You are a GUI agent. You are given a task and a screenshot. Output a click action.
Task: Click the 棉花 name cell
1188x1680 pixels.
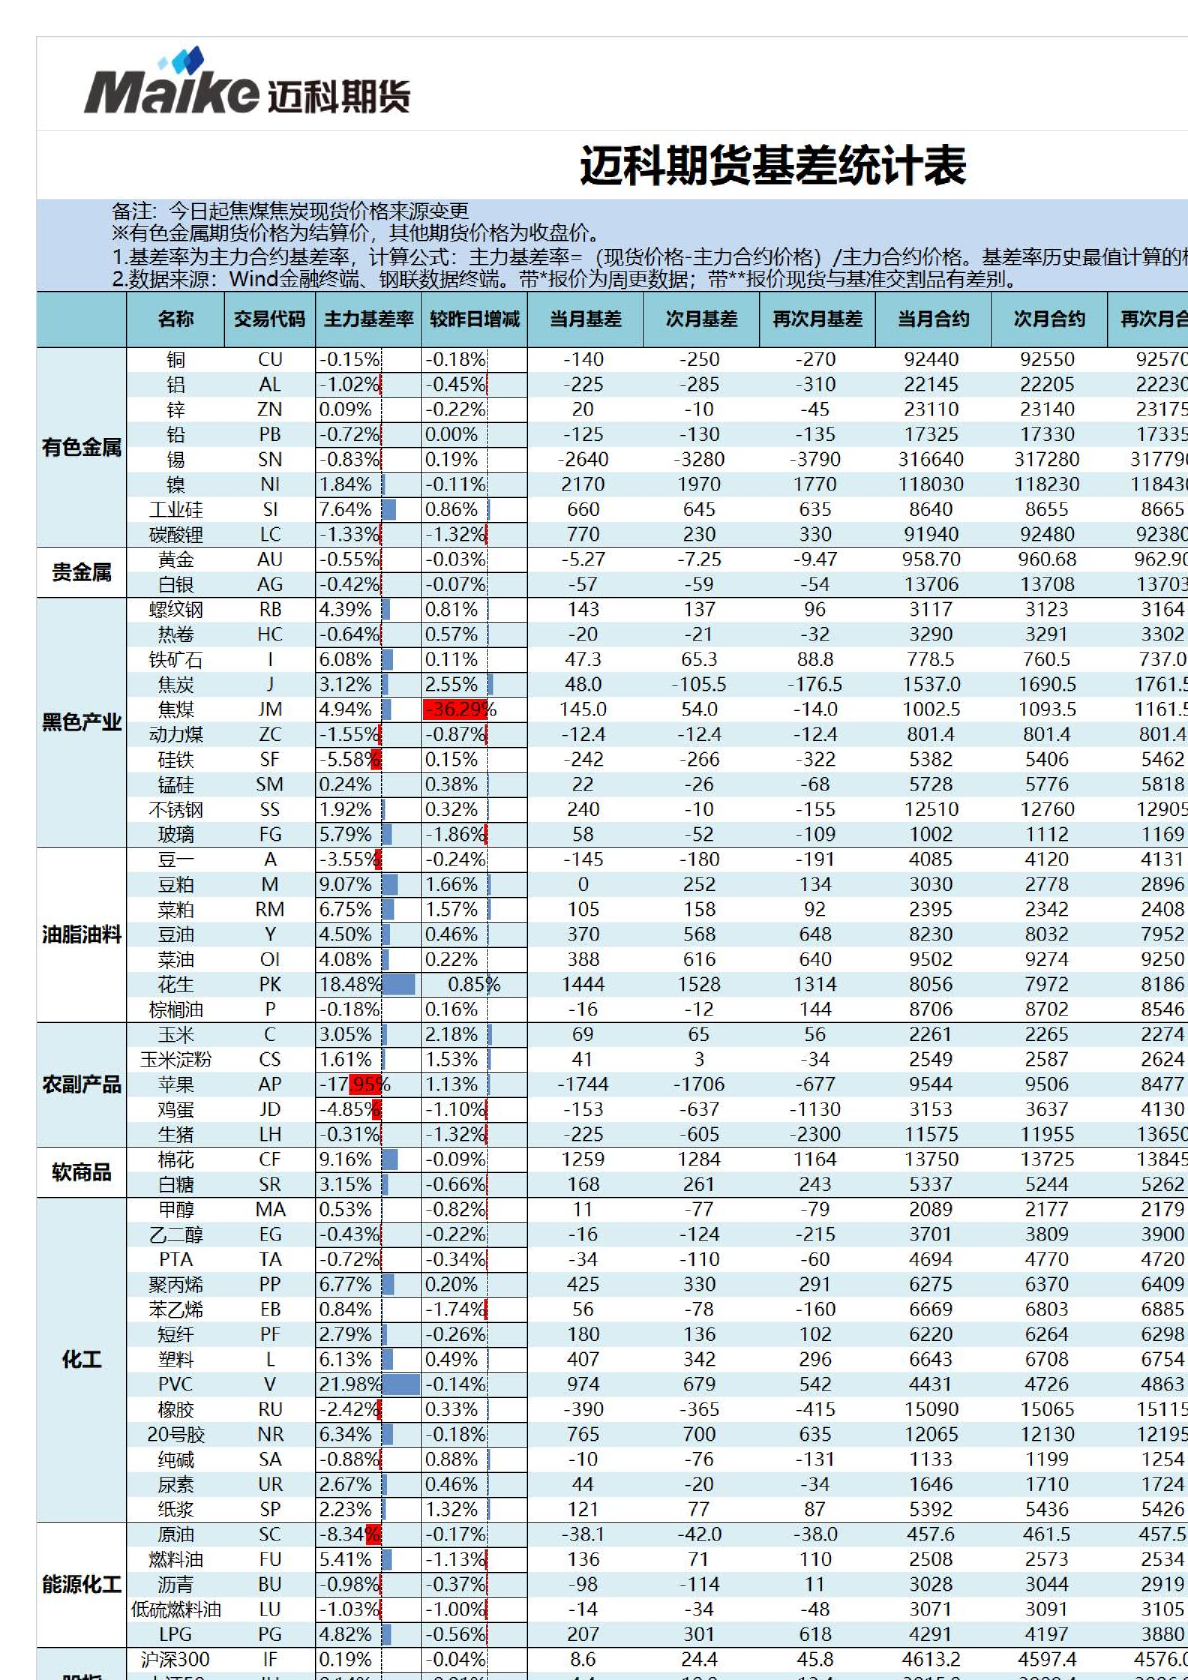point(176,1160)
